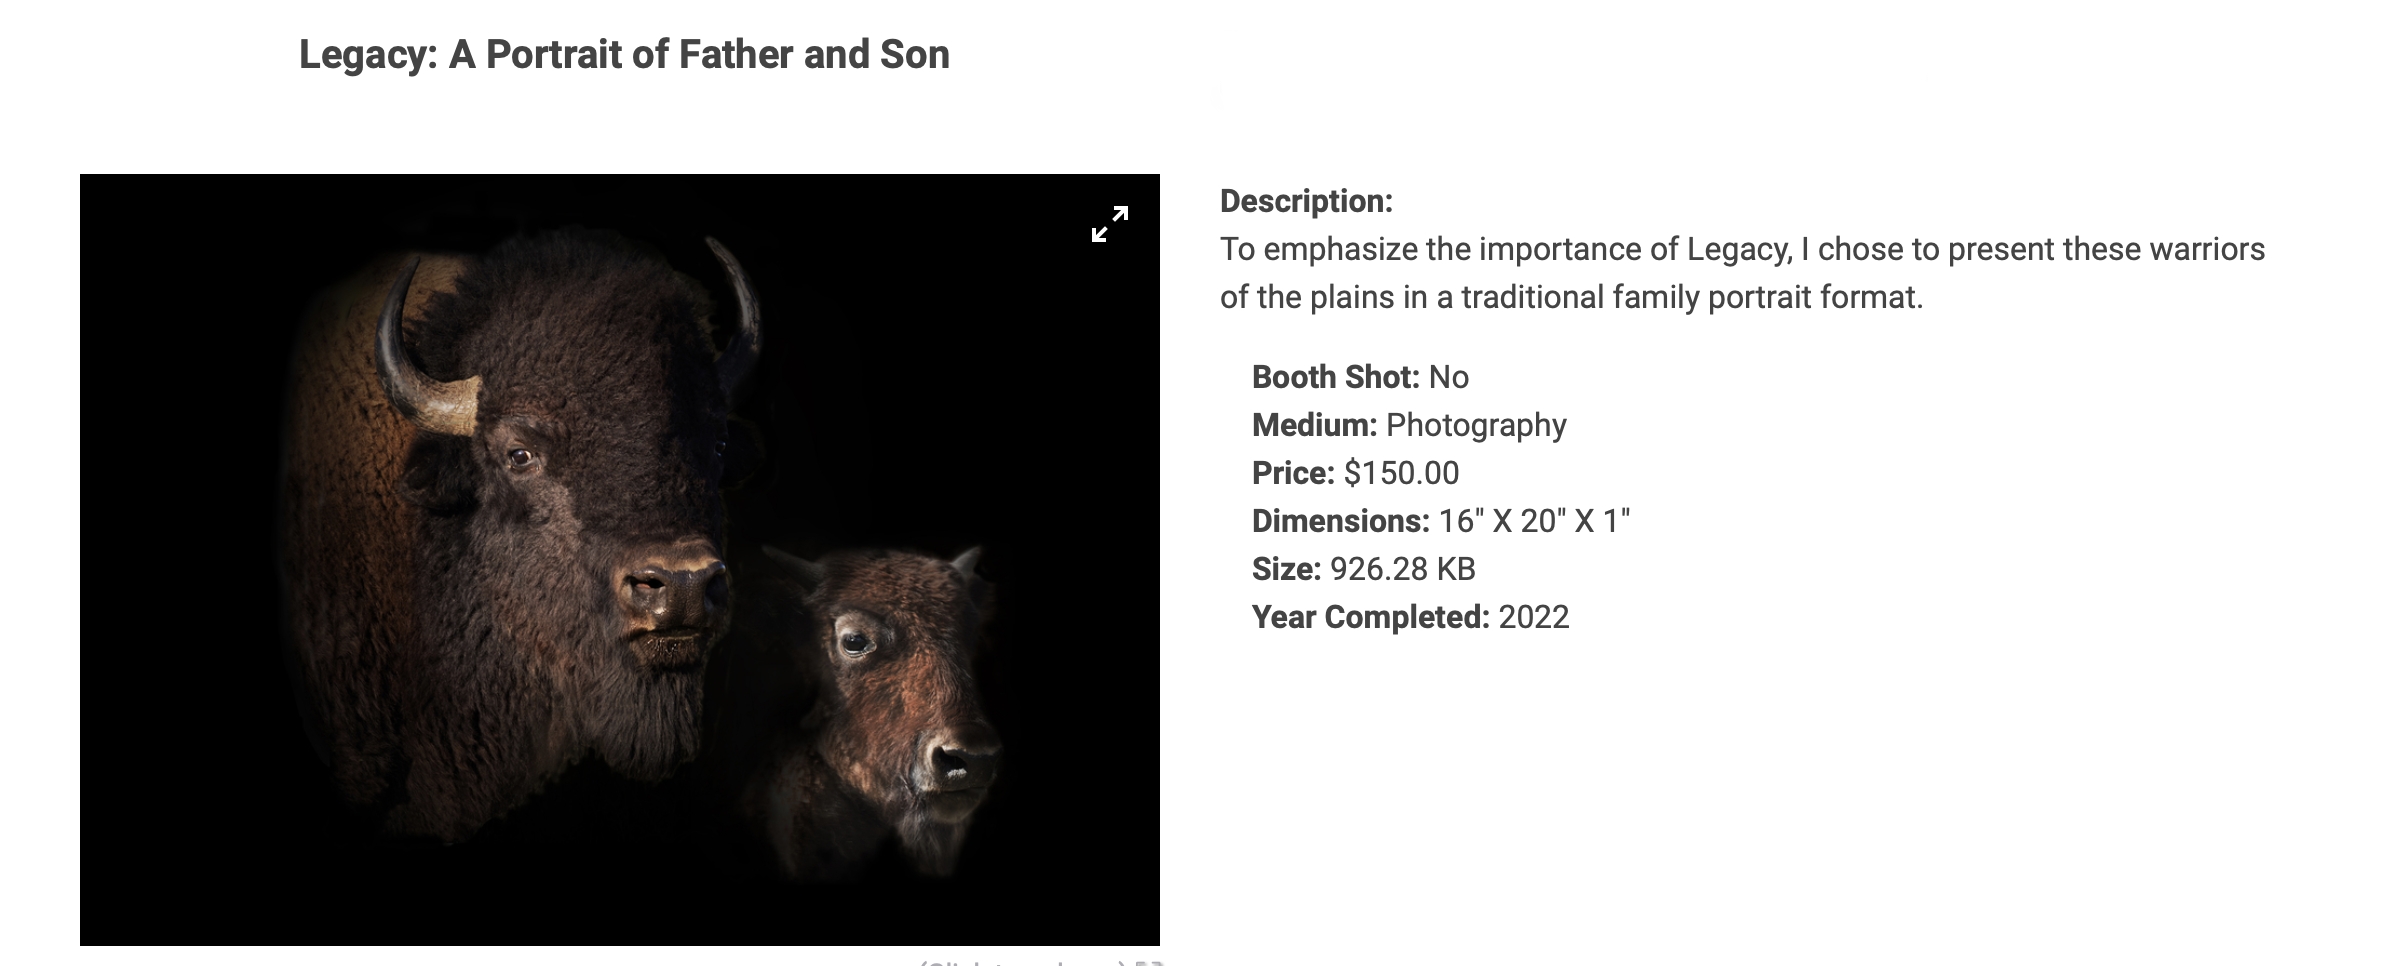Click the 926.28 KB size value

[1402, 569]
